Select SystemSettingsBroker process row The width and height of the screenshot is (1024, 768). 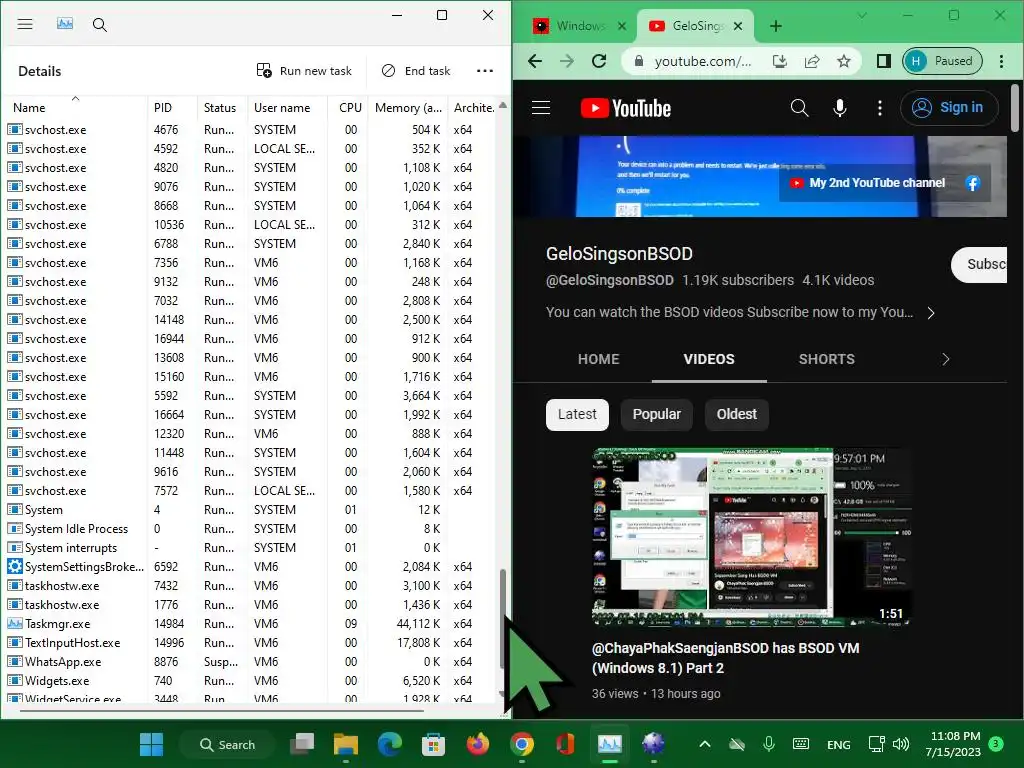251,567
